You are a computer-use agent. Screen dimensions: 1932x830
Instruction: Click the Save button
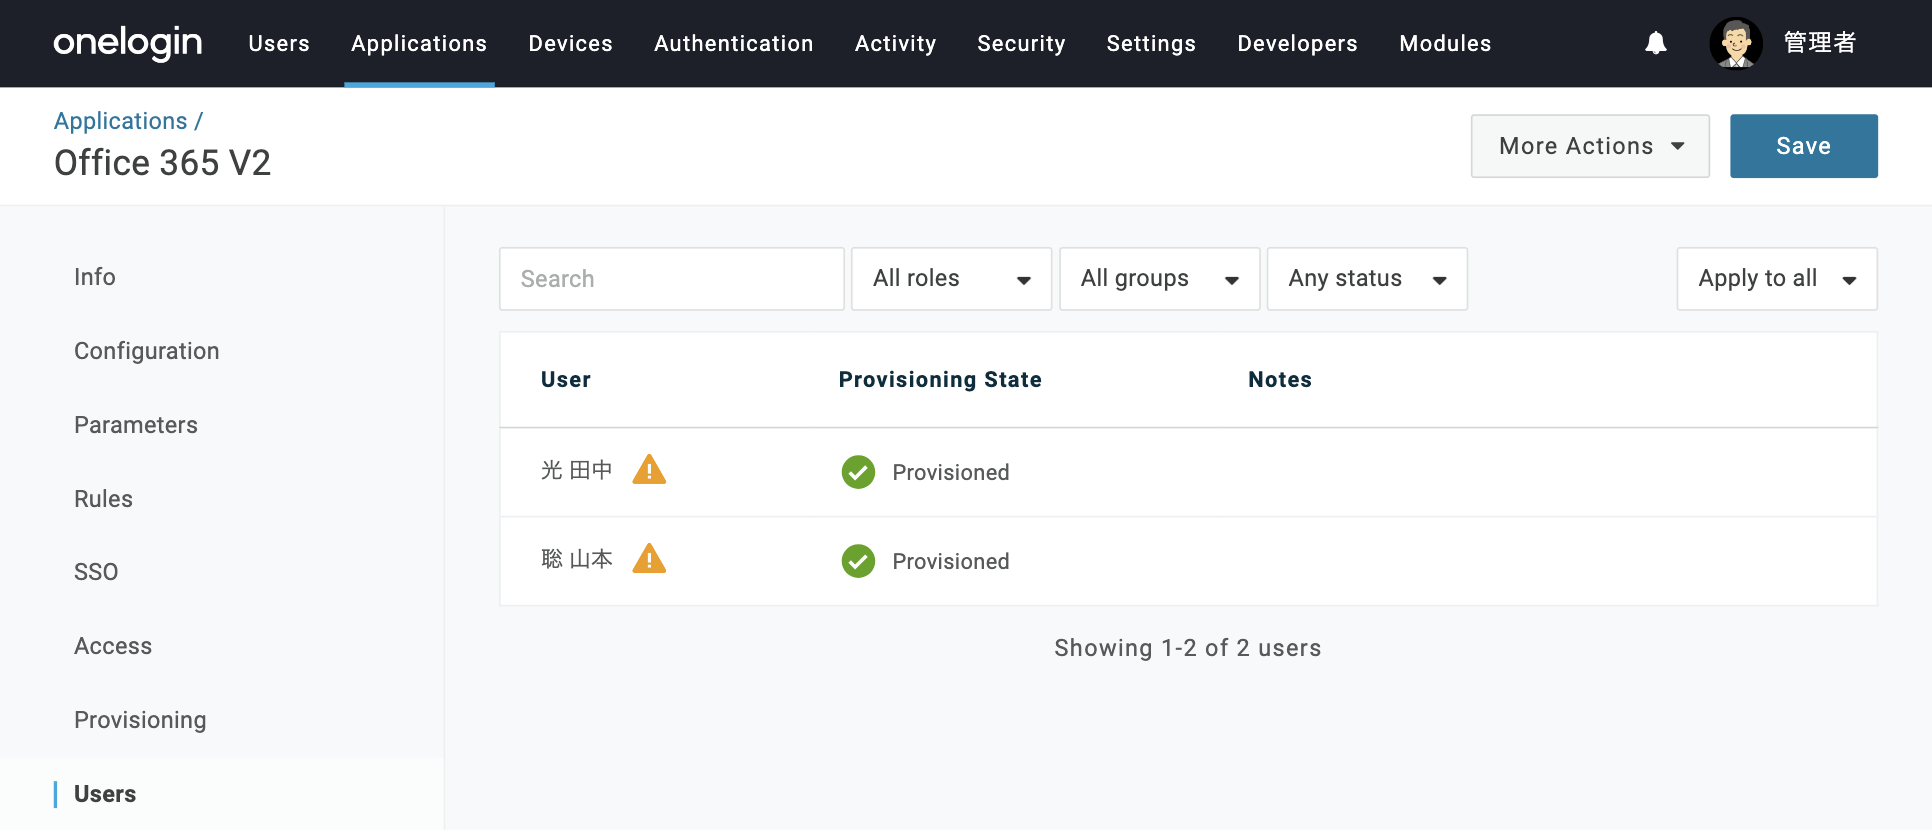click(x=1804, y=146)
